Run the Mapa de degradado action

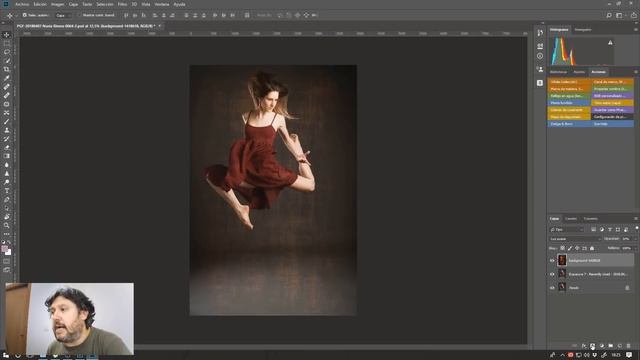click(569, 117)
